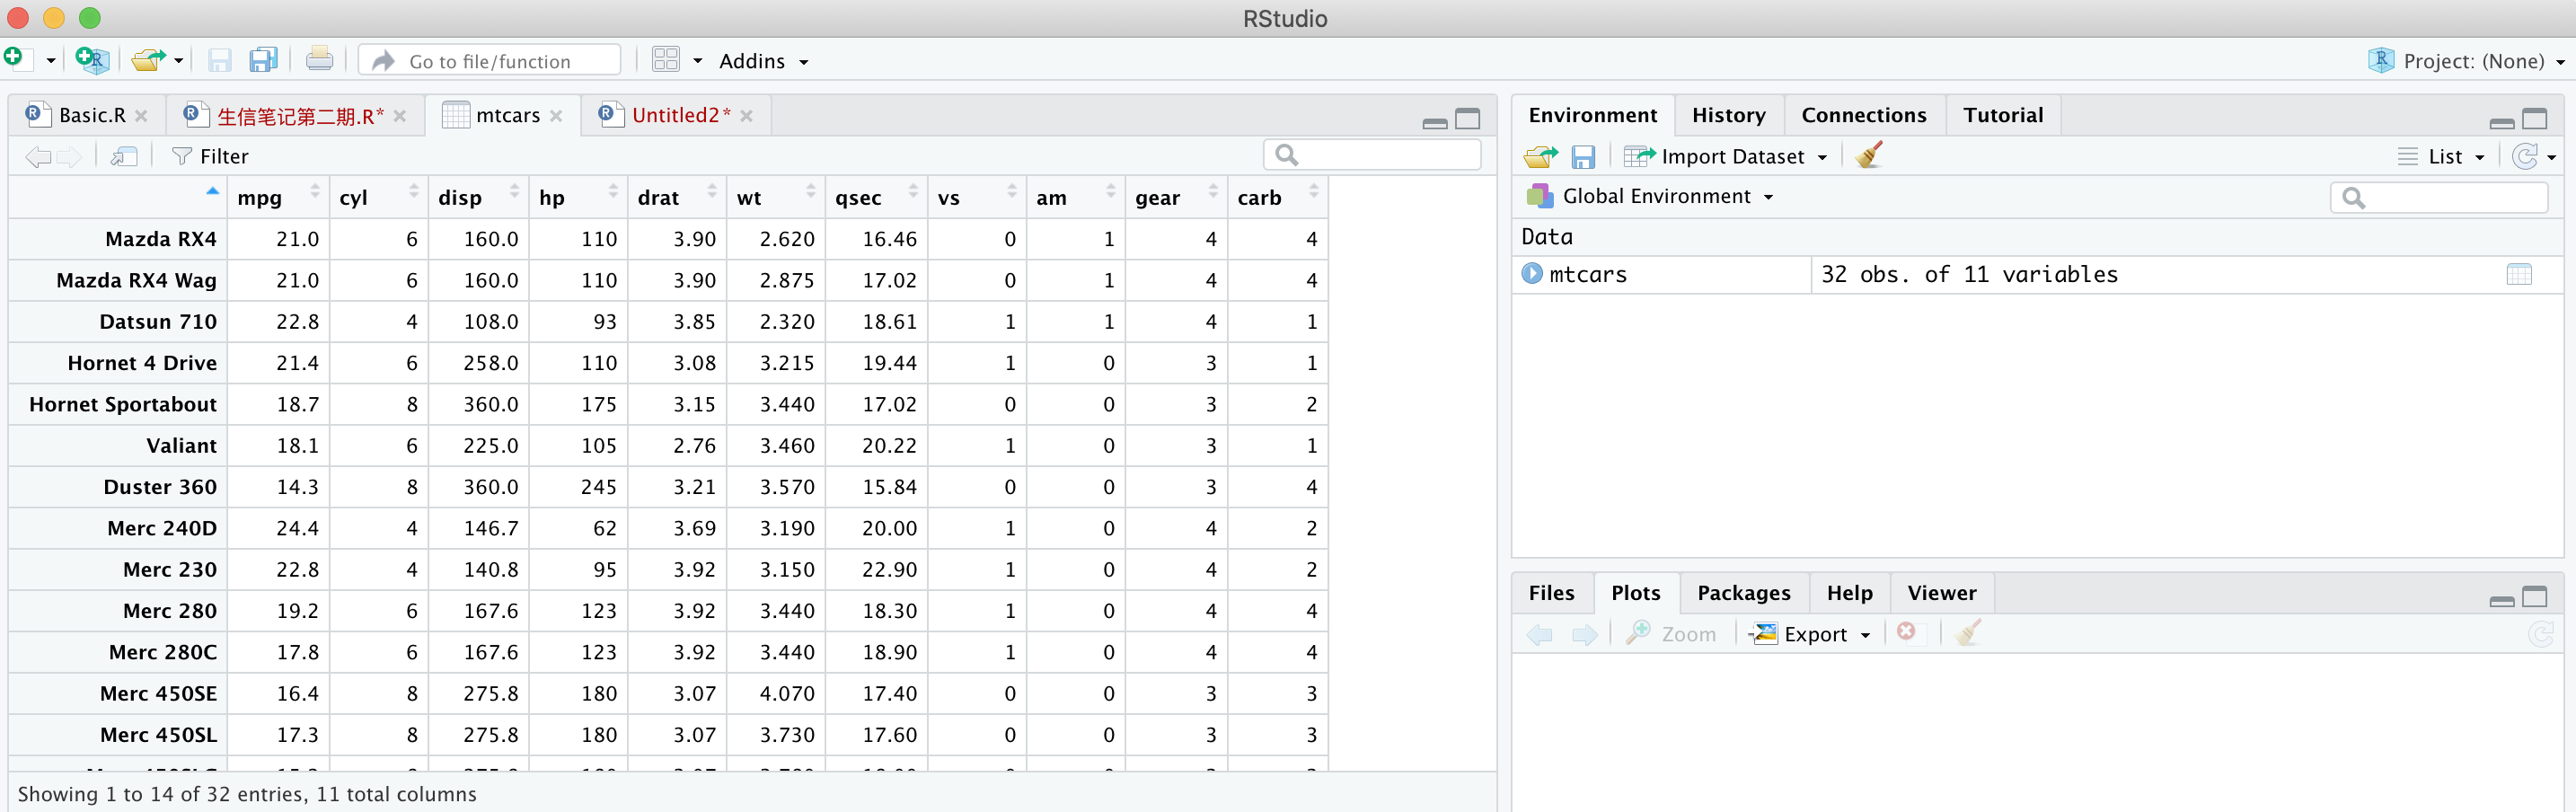Open the mtcars table grid icon in Environment

tap(2519, 274)
